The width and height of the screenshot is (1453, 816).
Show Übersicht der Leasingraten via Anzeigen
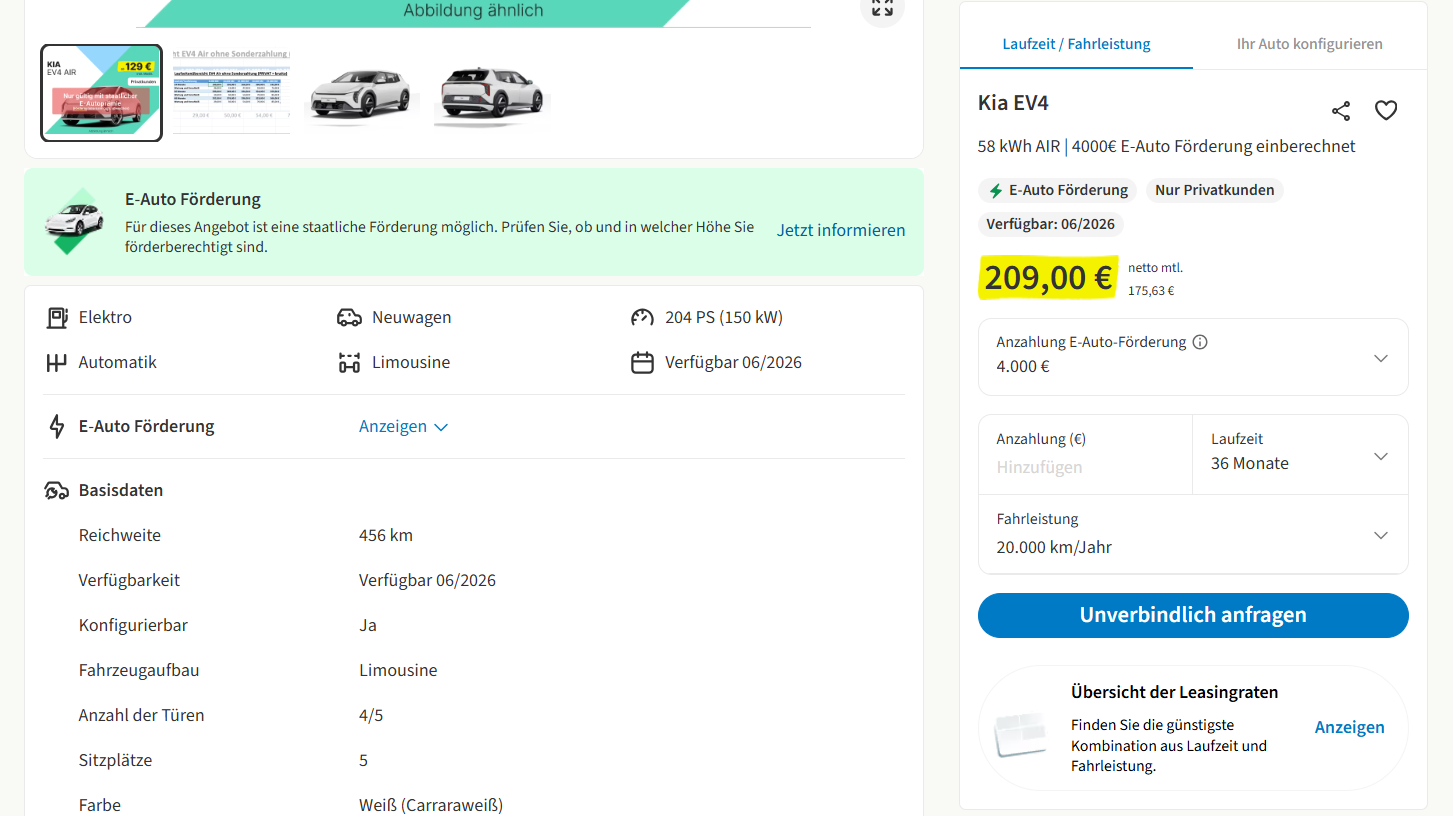coord(1349,727)
